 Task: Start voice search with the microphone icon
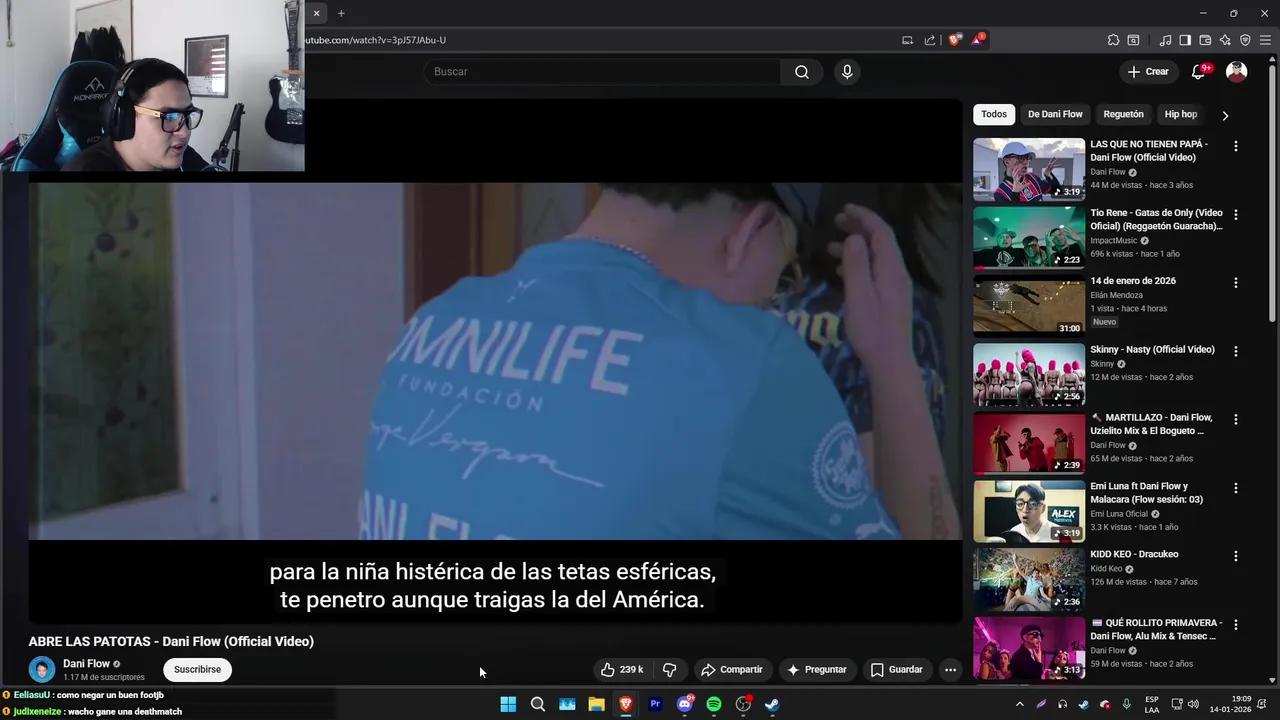click(x=847, y=72)
